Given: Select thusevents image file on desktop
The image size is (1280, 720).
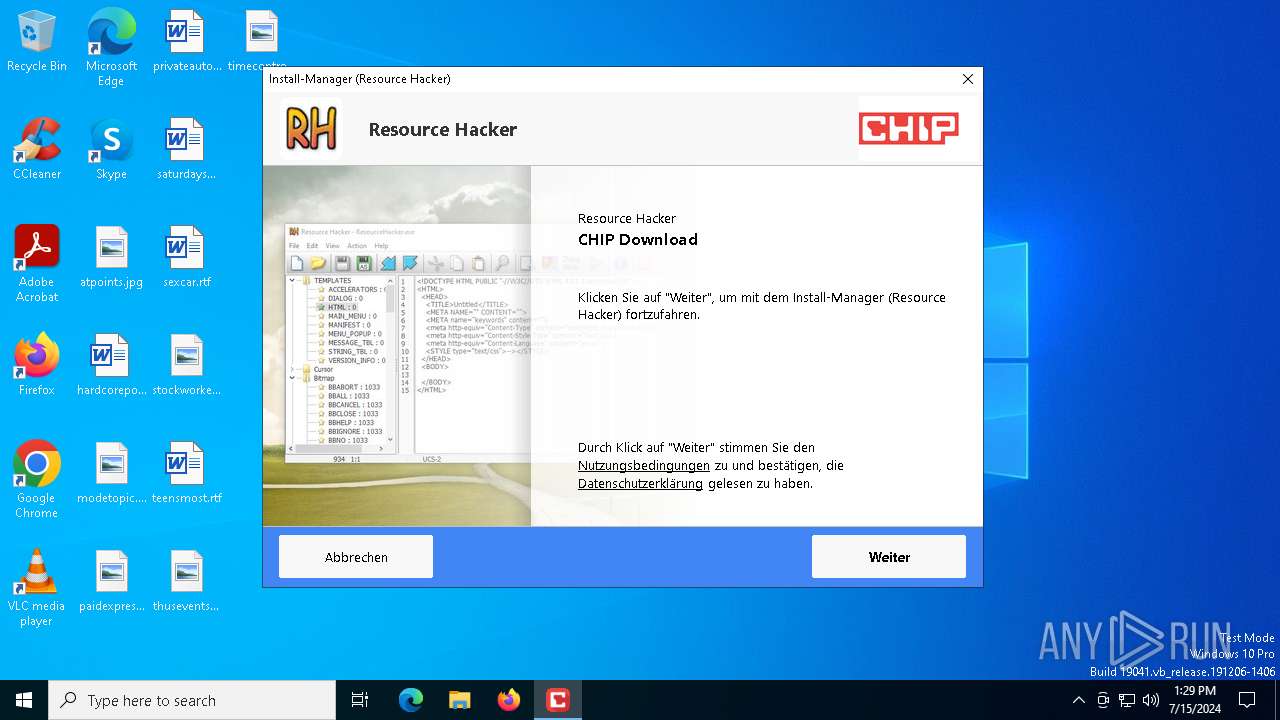Looking at the screenshot, I should [186, 582].
